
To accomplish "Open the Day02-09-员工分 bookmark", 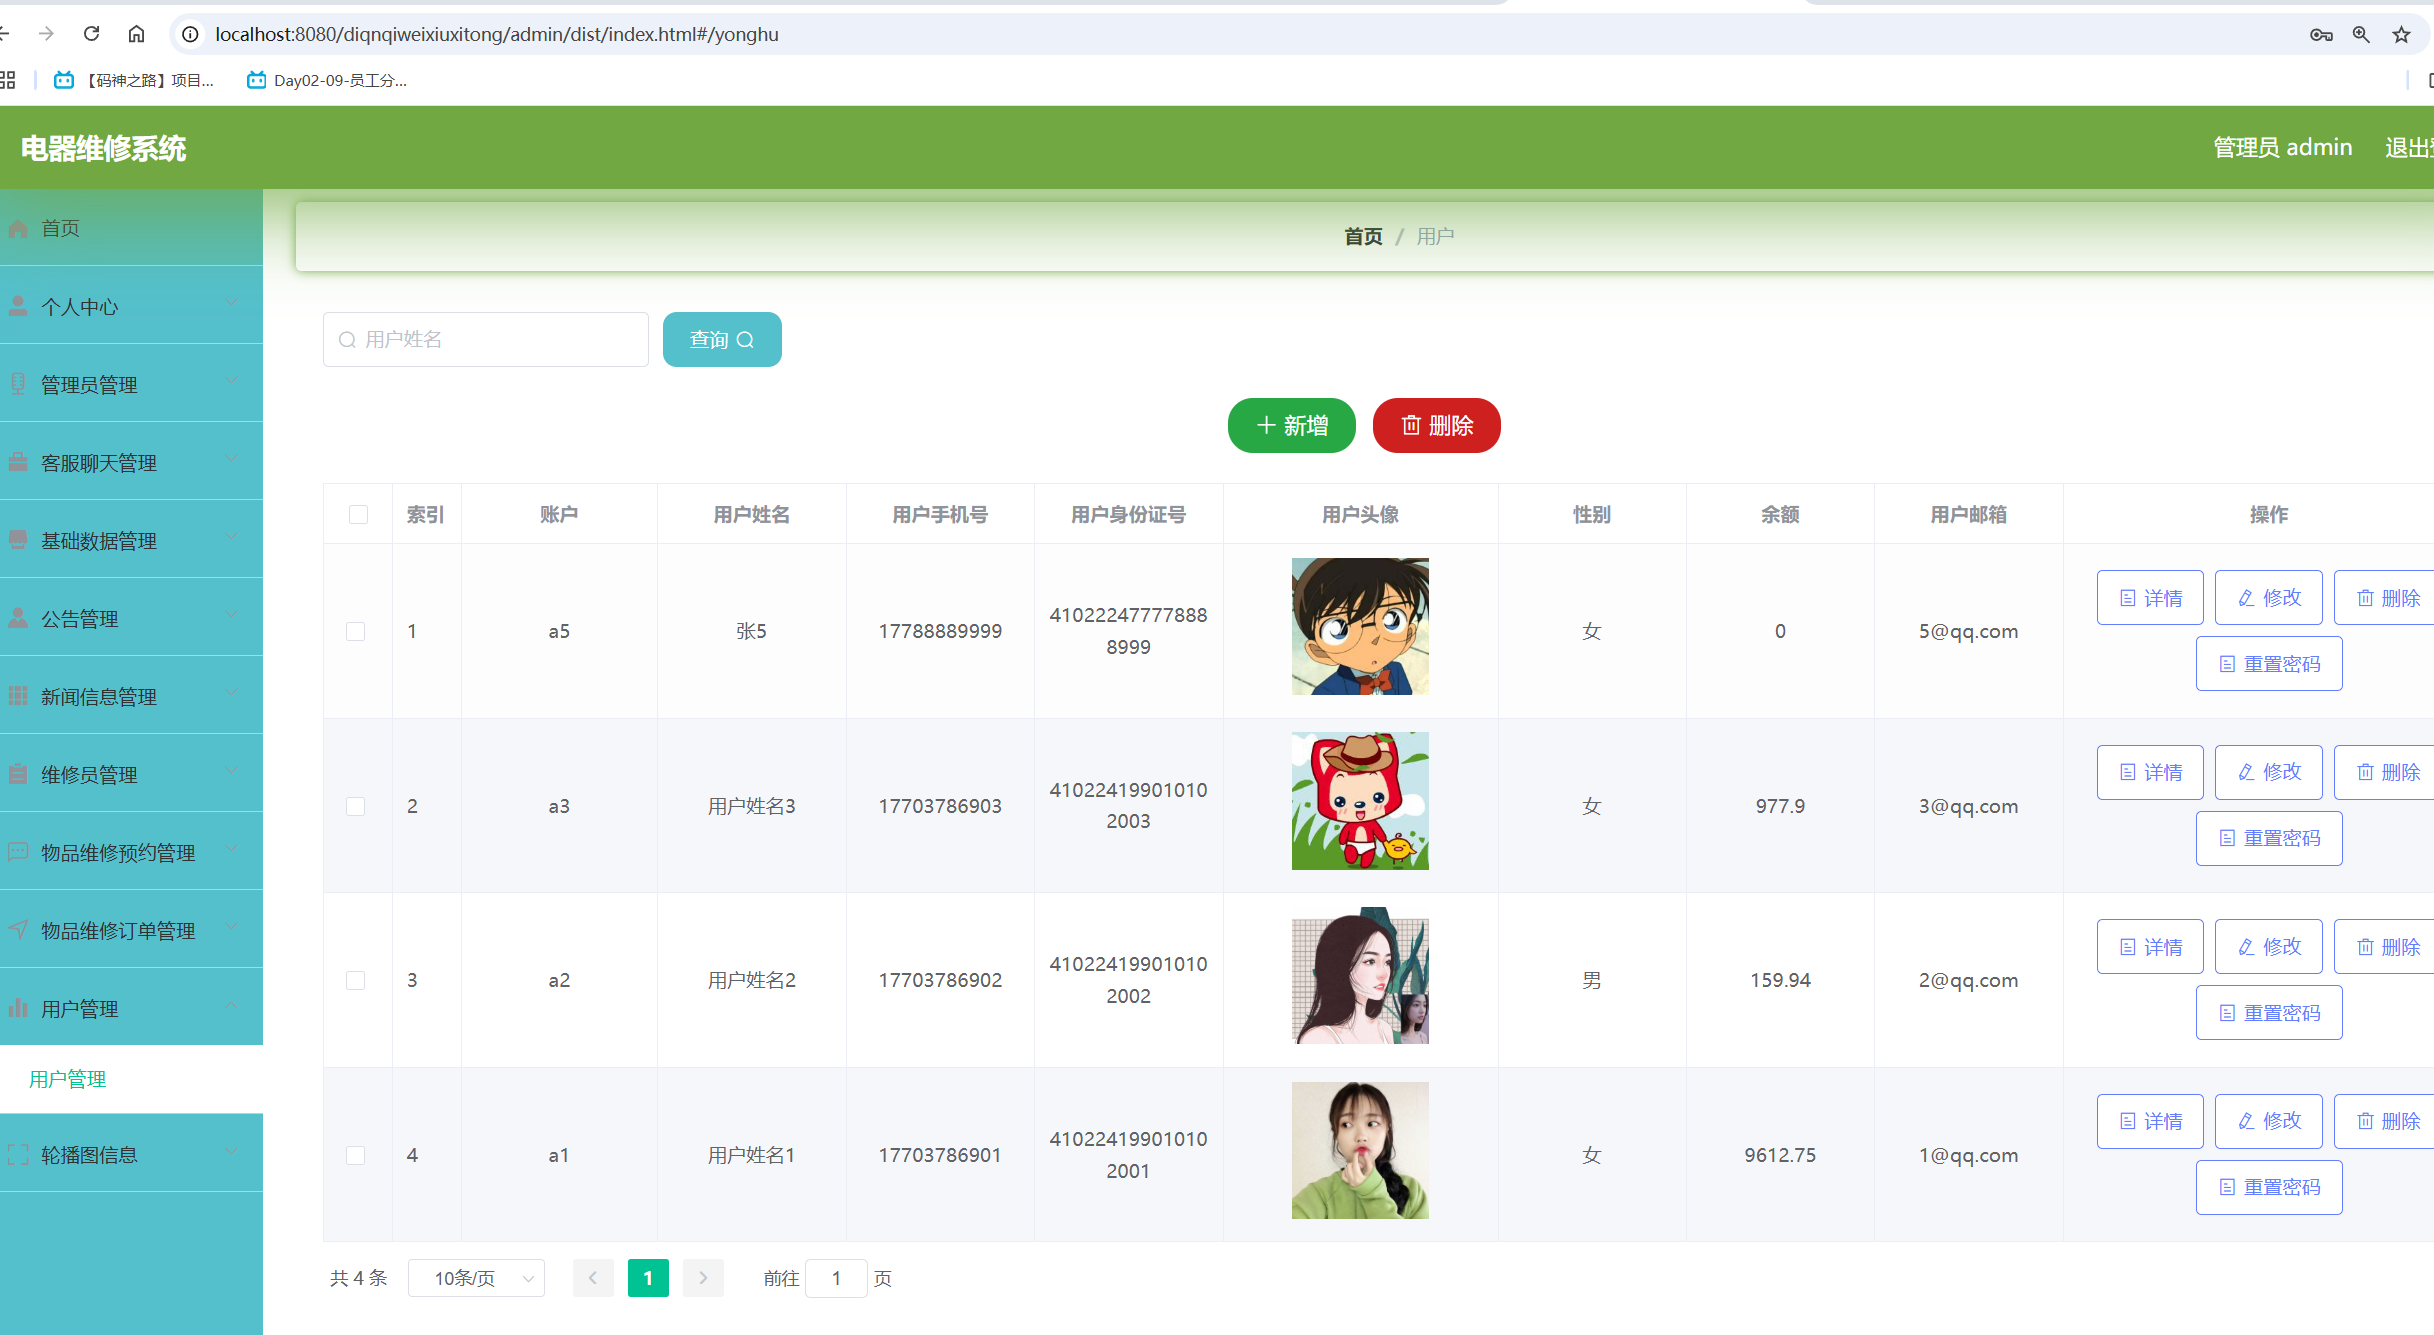I will click(x=327, y=80).
